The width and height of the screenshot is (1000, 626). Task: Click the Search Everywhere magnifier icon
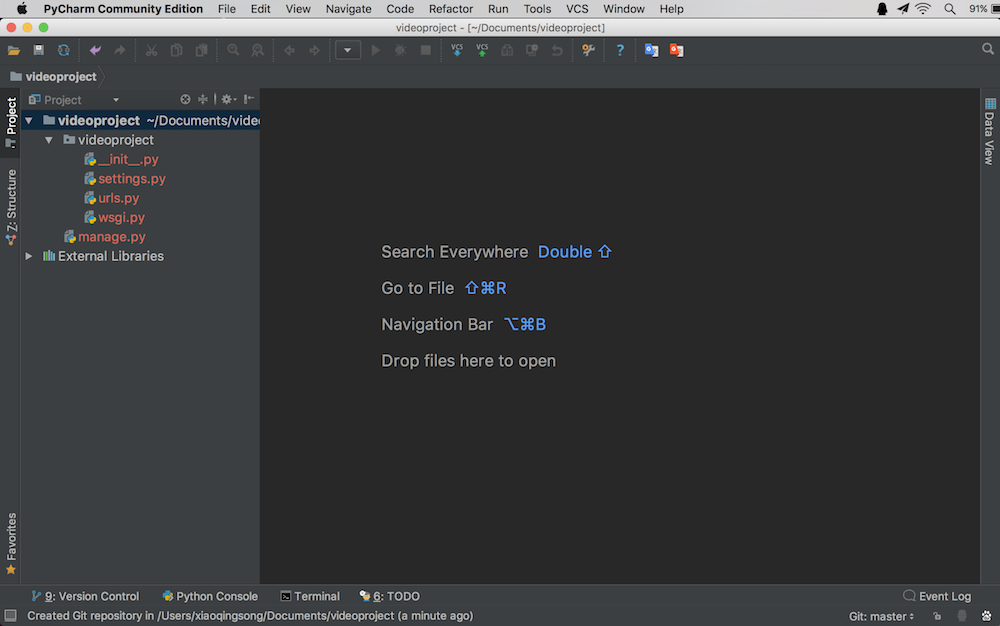pos(987,49)
